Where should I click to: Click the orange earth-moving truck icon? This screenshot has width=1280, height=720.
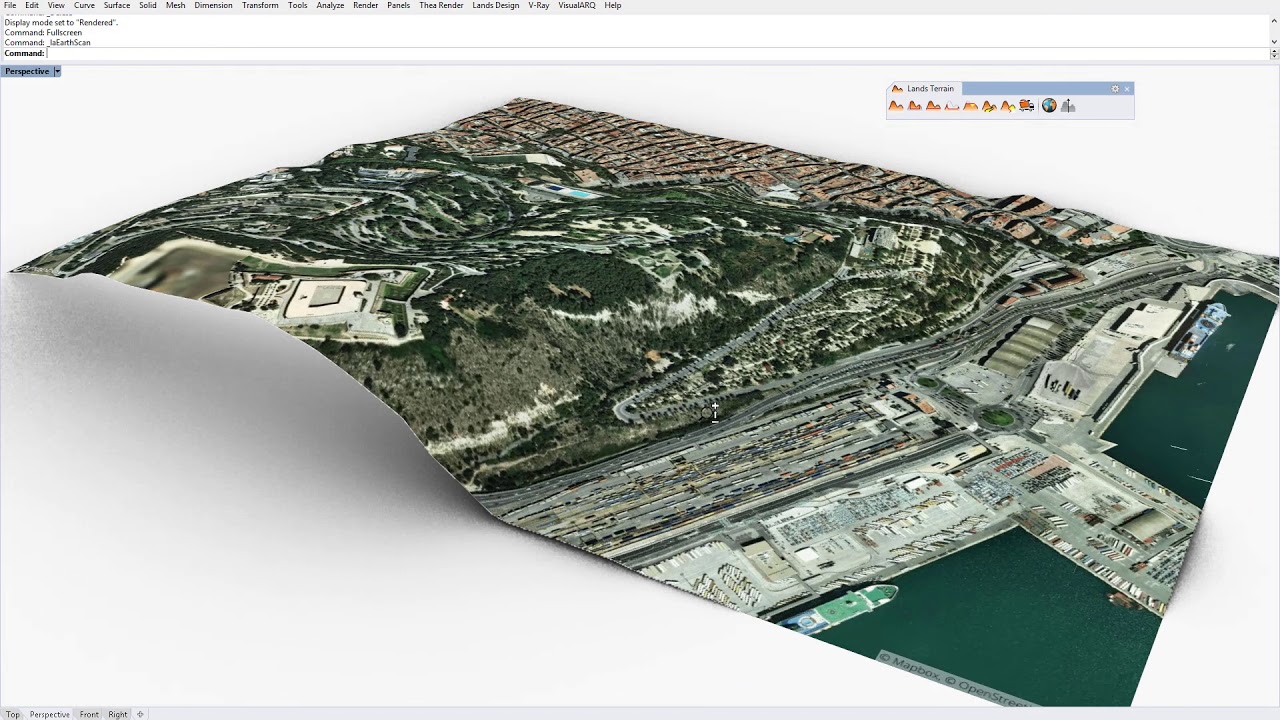[1026, 106]
